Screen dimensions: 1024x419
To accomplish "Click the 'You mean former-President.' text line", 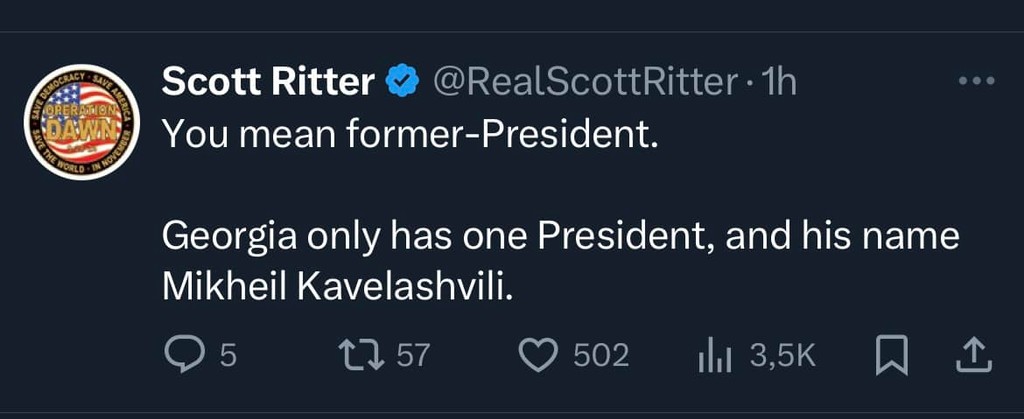I will 411,134.
